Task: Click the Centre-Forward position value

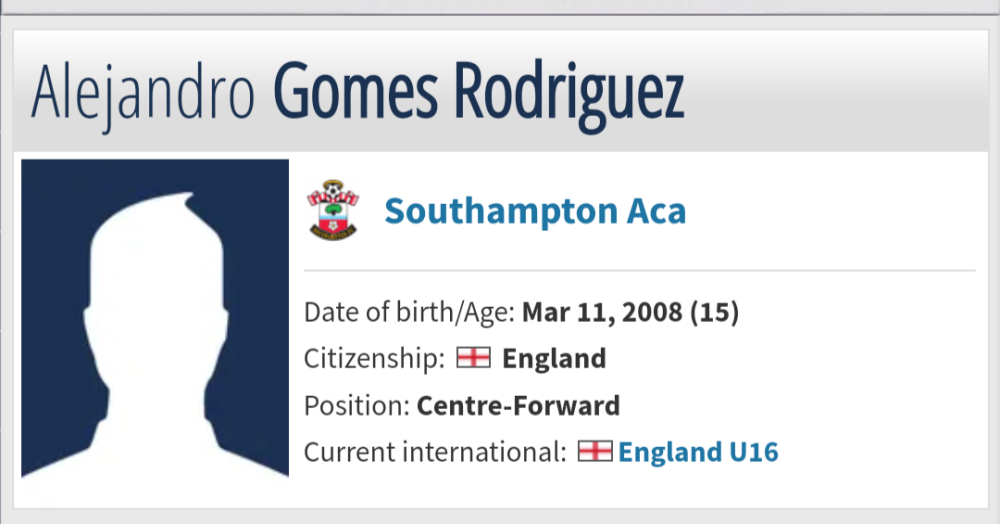Action: click(518, 405)
